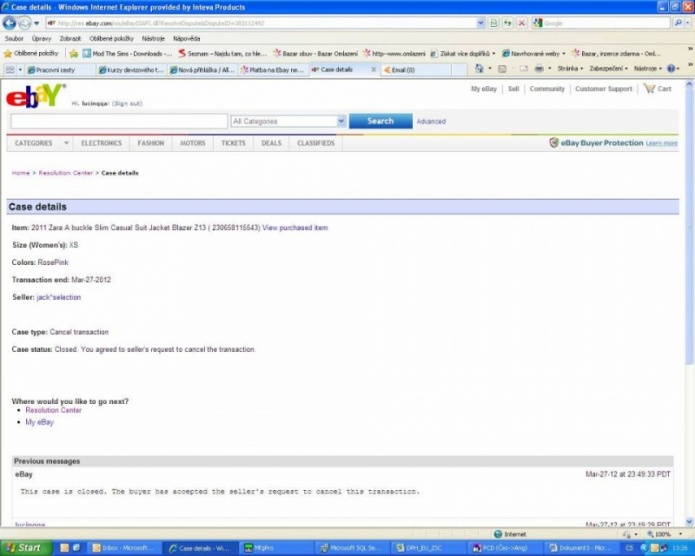Click the Resolution Center bullet link
The height and width of the screenshot is (556, 695).
tap(54, 410)
